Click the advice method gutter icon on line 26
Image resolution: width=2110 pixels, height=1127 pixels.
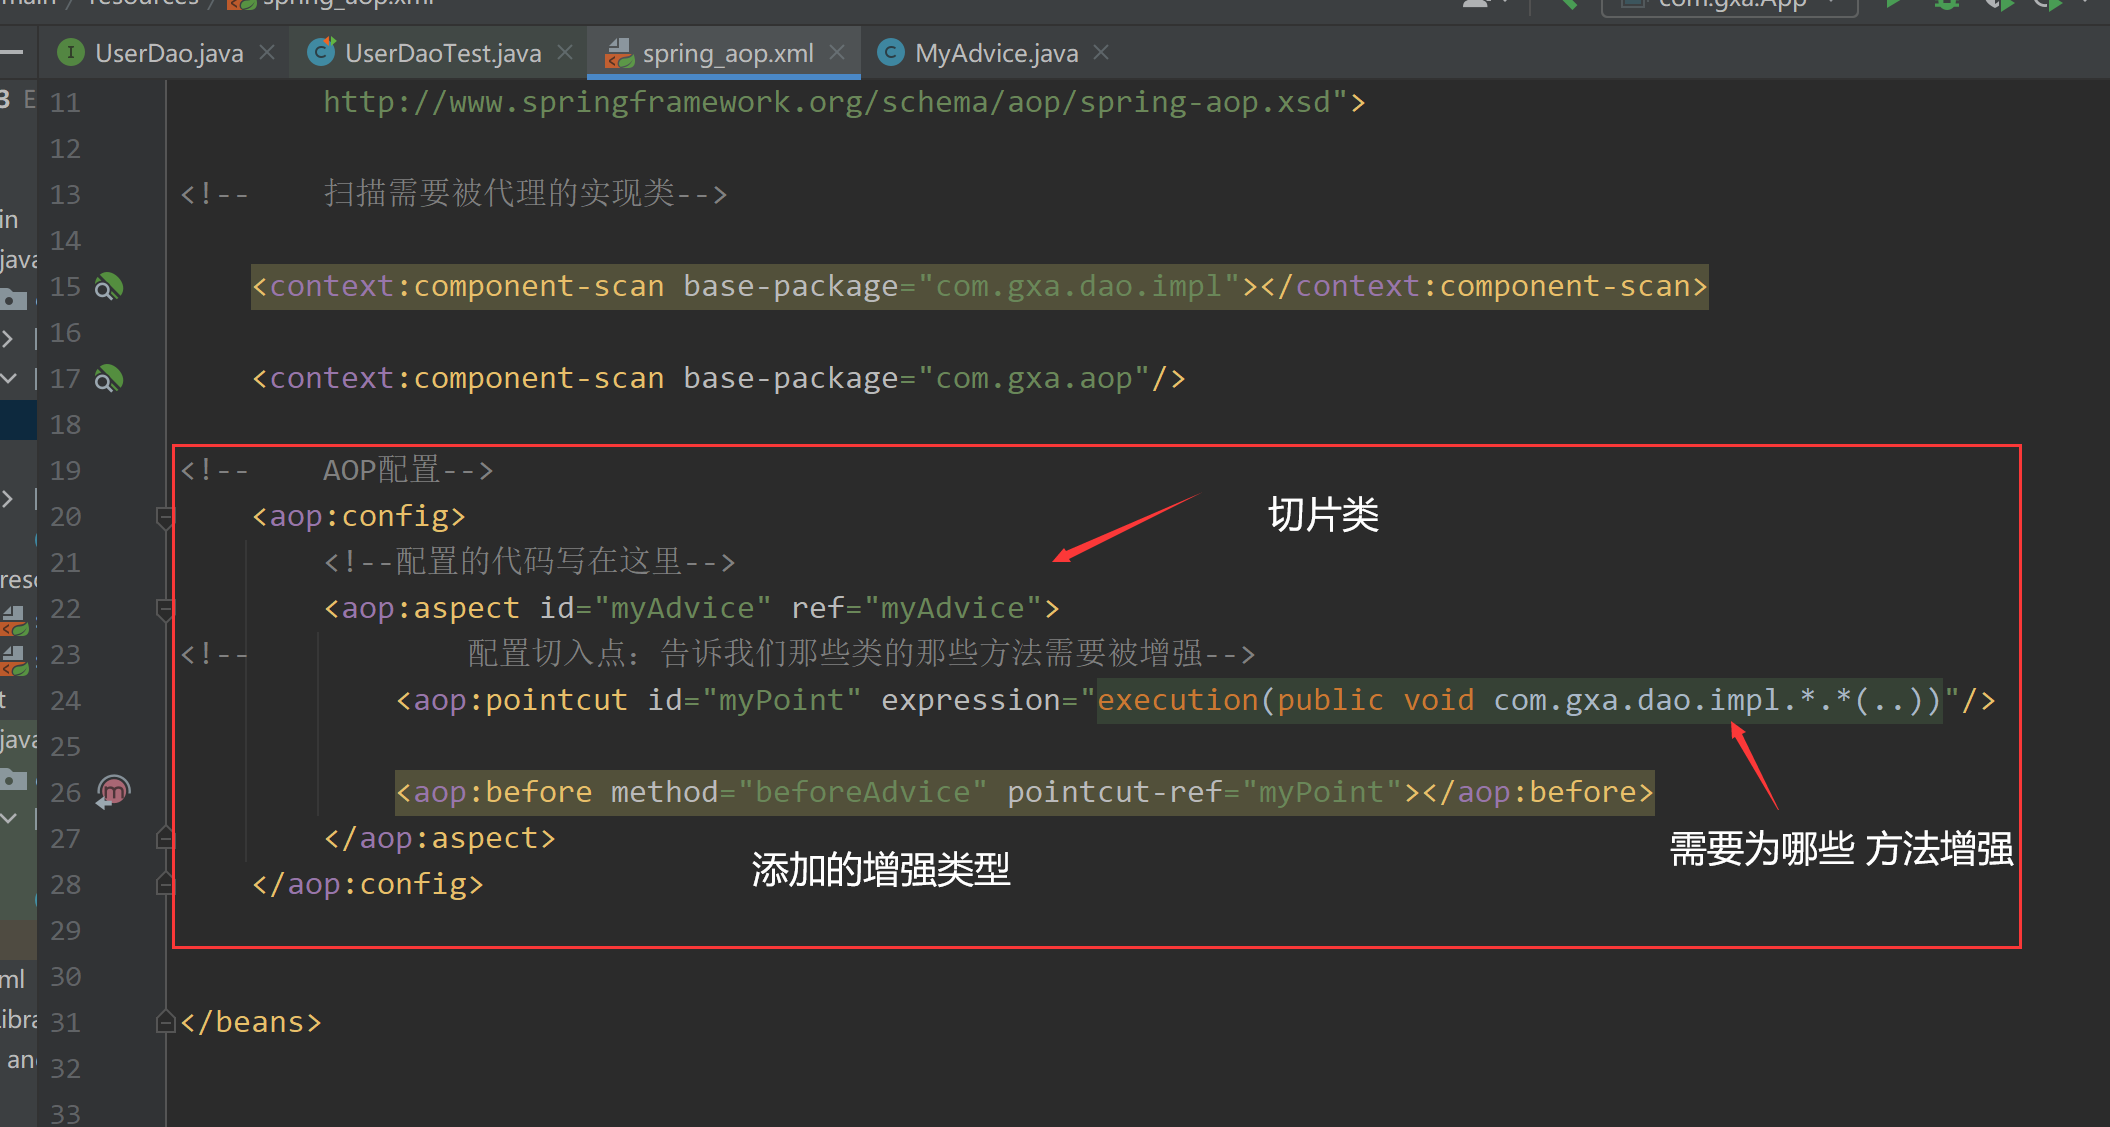tap(113, 791)
